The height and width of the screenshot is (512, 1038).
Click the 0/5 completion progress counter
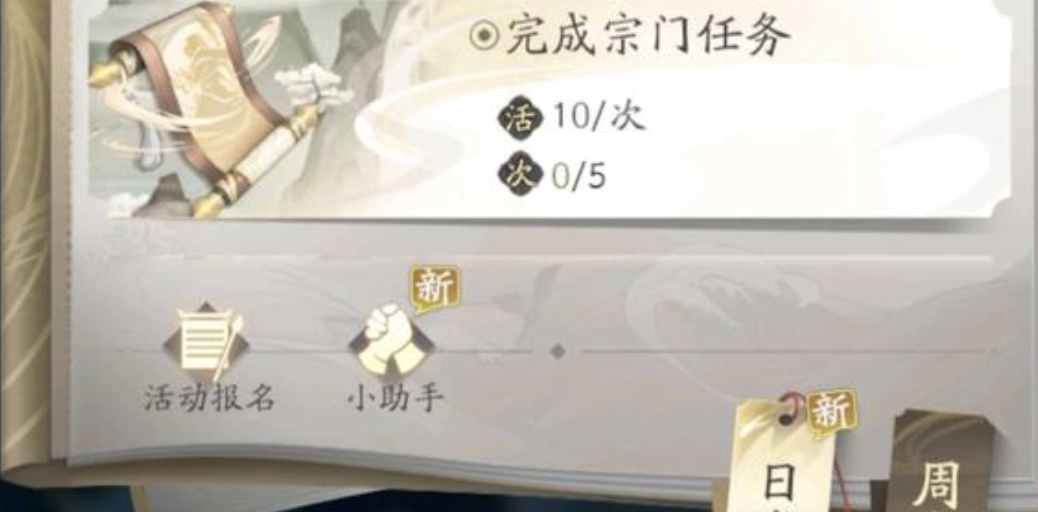(579, 176)
